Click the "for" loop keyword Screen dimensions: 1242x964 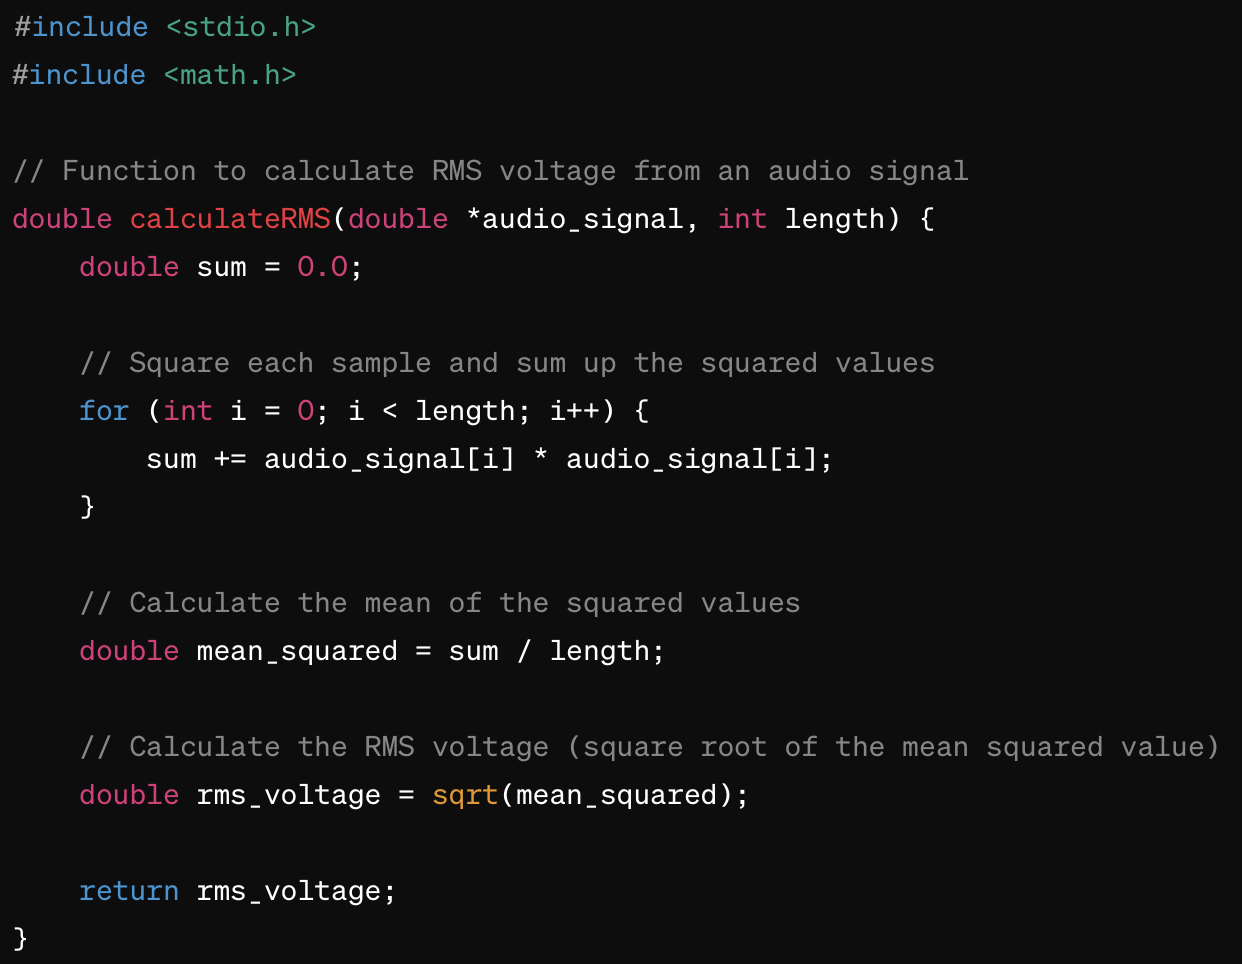(104, 411)
